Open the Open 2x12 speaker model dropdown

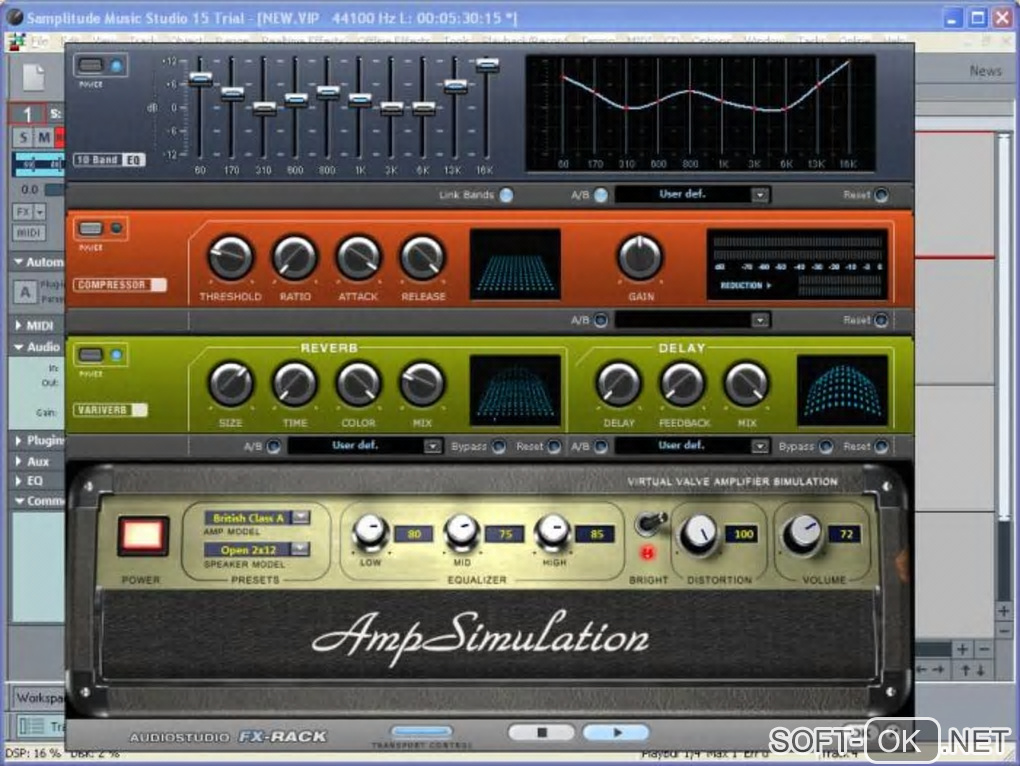(x=300, y=549)
